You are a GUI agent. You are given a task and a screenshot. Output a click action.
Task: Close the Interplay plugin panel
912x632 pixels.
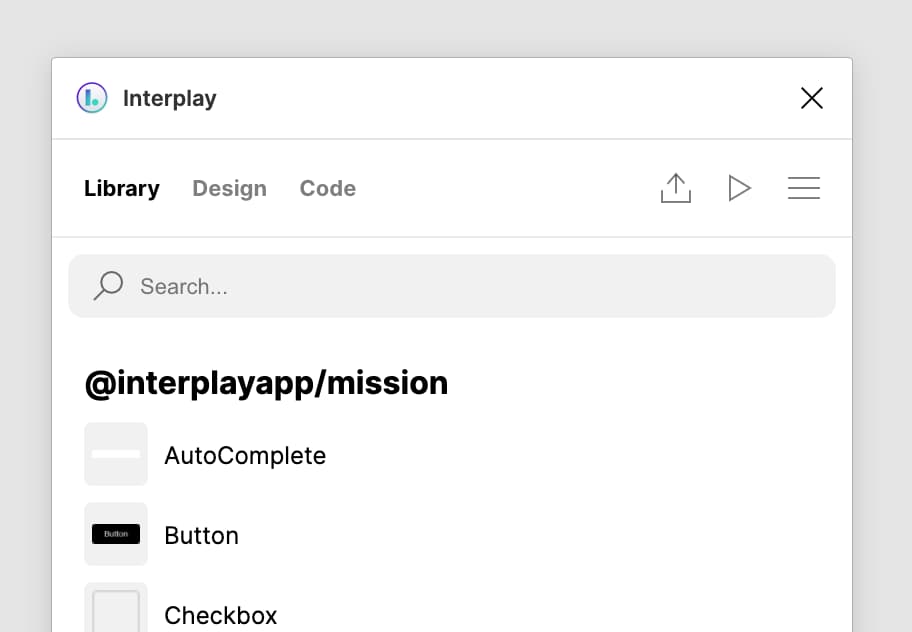(811, 98)
